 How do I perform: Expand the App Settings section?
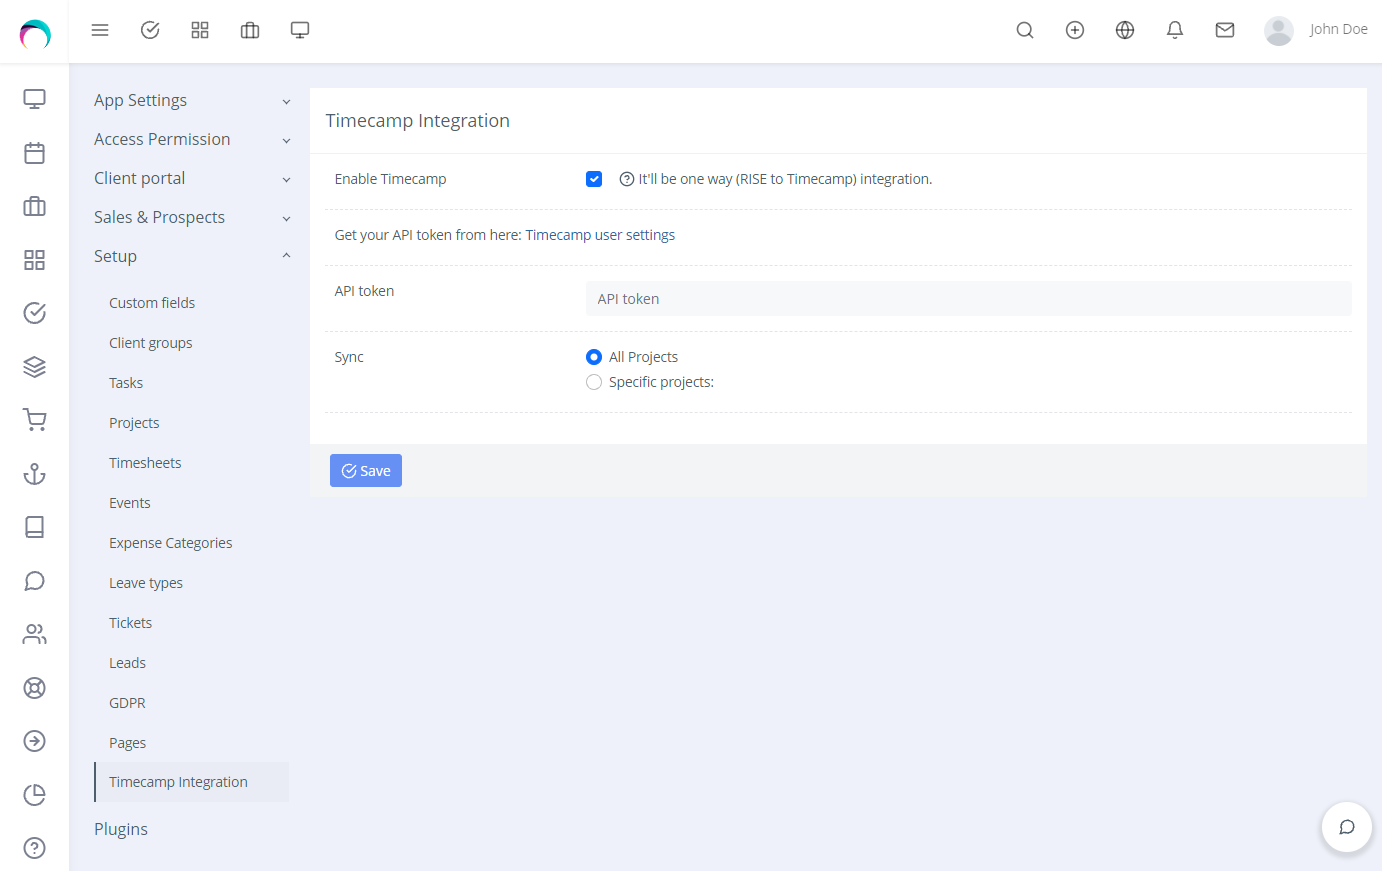point(190,100)
